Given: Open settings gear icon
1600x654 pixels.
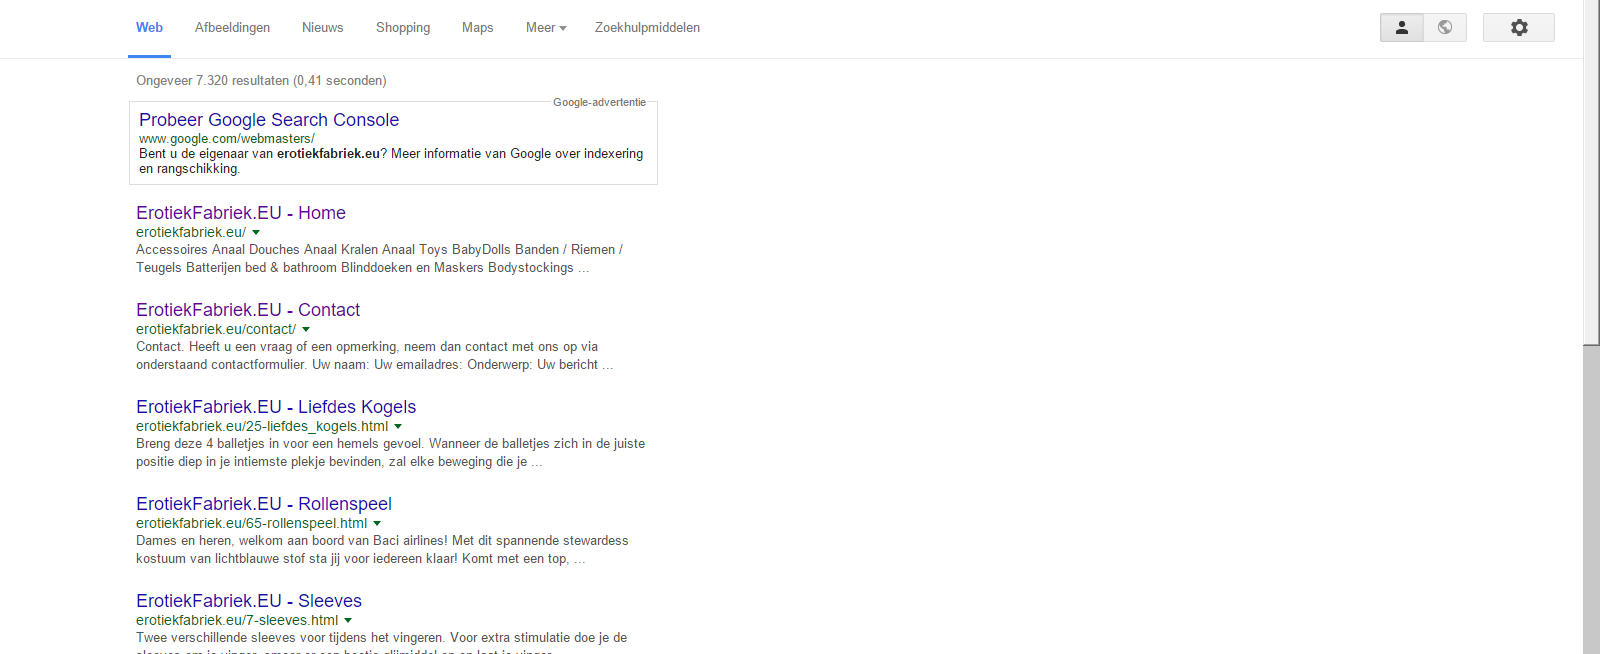Looking at the screenshot, I should coord(1519,28).
